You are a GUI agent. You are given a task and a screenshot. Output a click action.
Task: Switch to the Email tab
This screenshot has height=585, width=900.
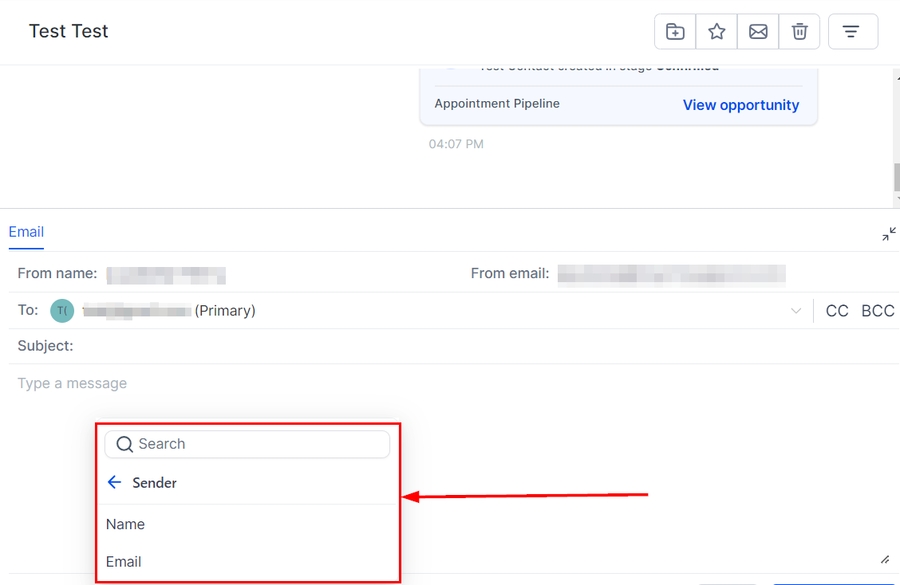[26, 232]
